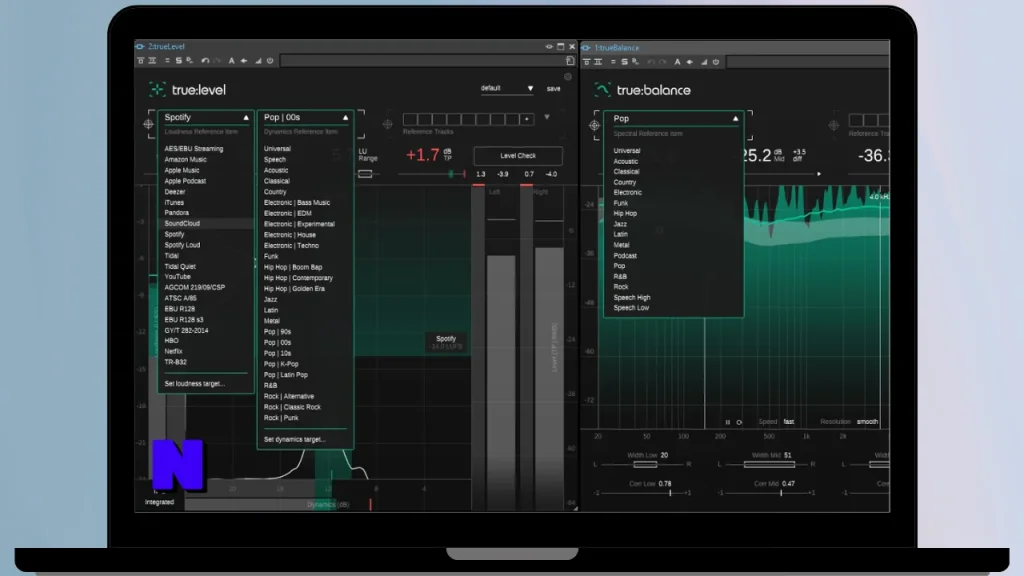Open the preset page icon in trueLevel window

tap(570, 61)
